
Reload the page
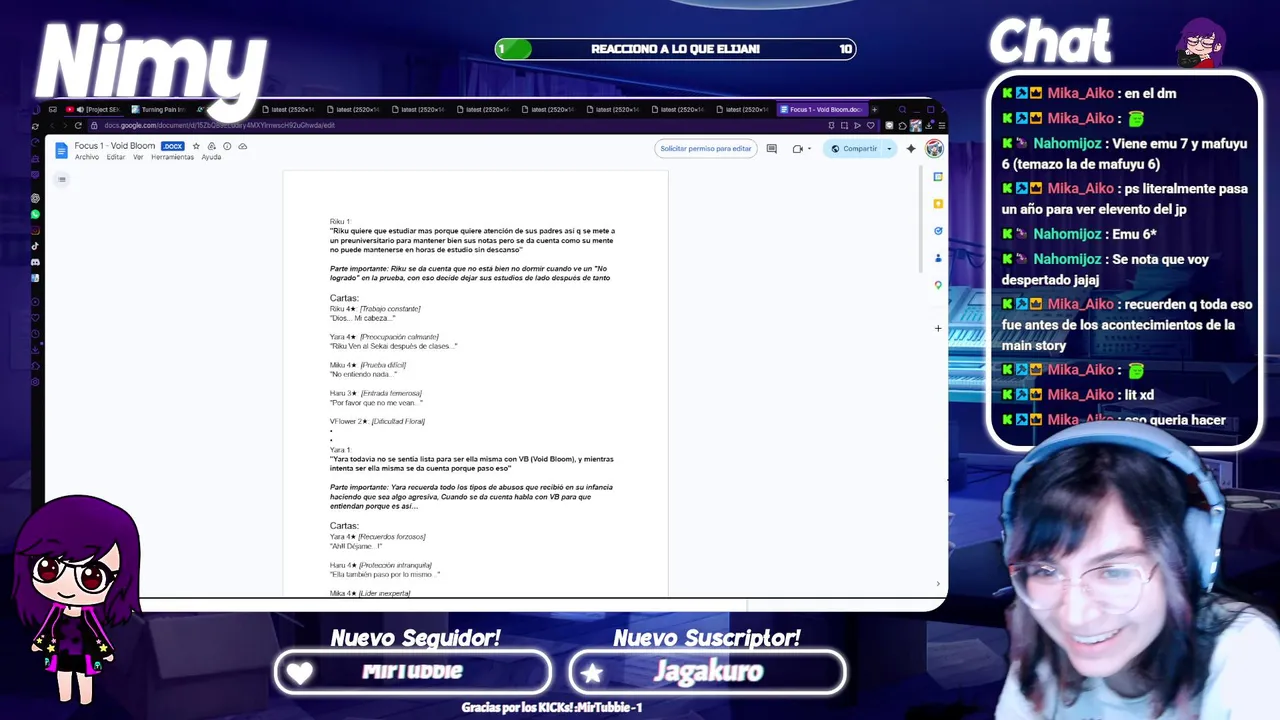pos(78,125)
